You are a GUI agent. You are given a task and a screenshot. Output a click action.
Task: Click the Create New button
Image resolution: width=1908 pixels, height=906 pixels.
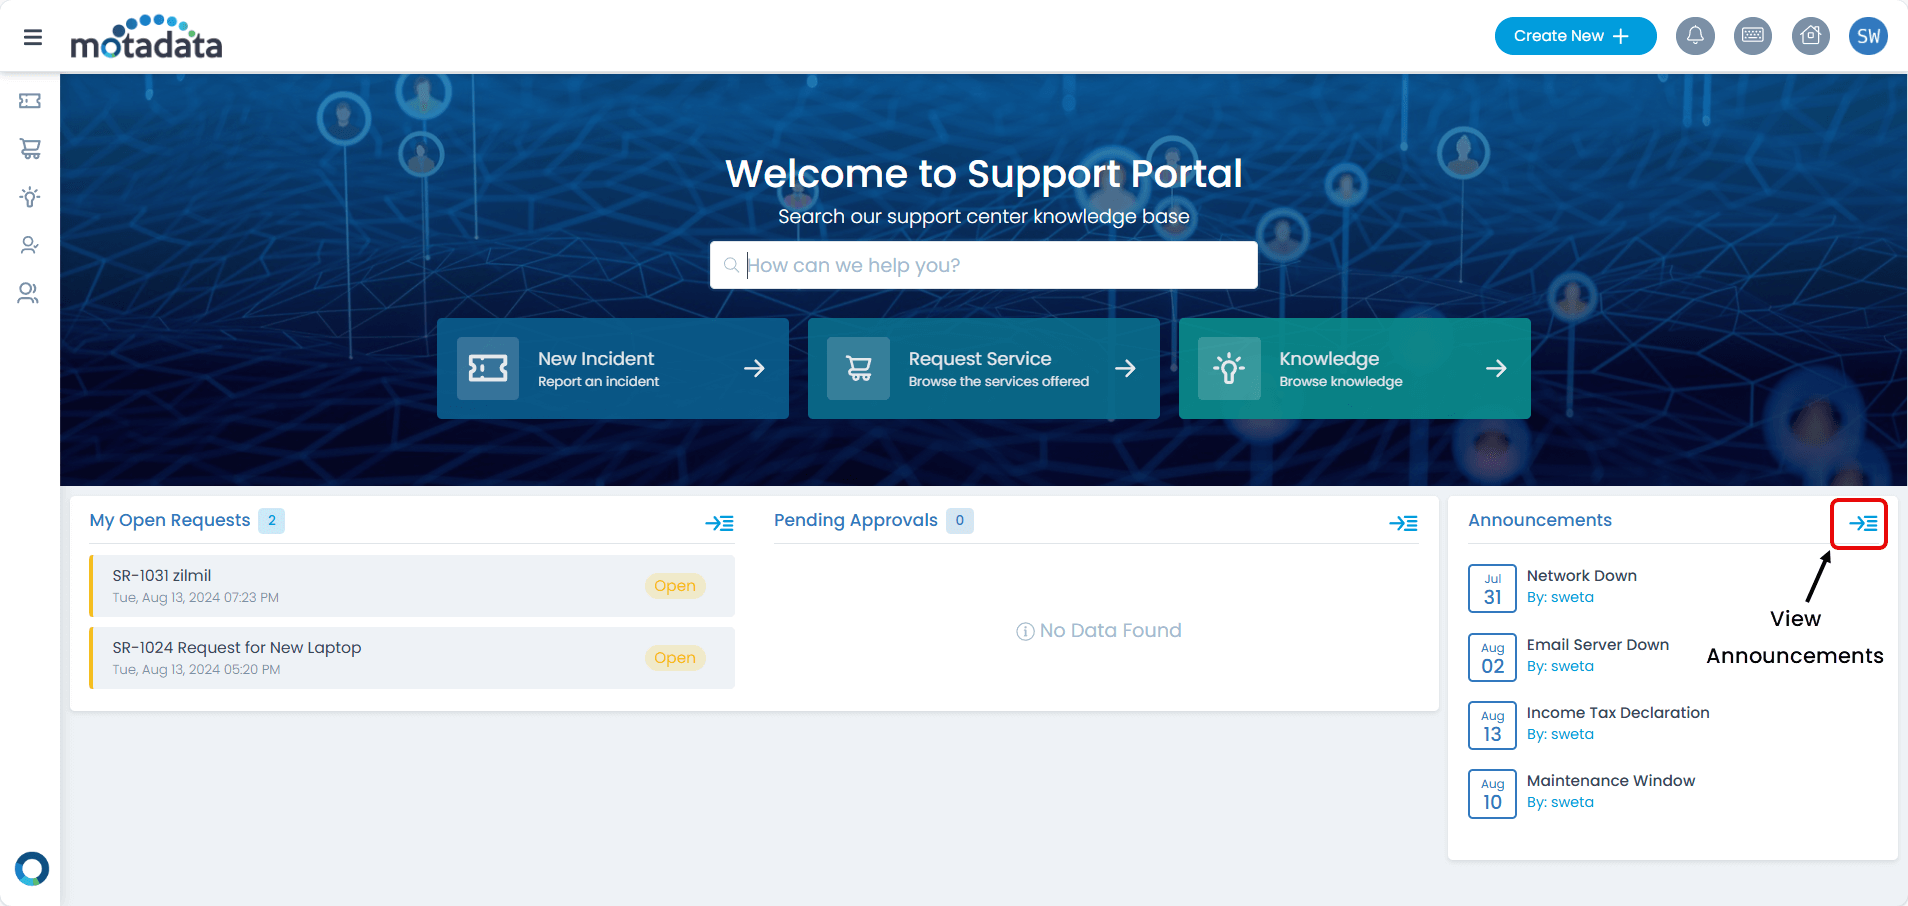1574,36
